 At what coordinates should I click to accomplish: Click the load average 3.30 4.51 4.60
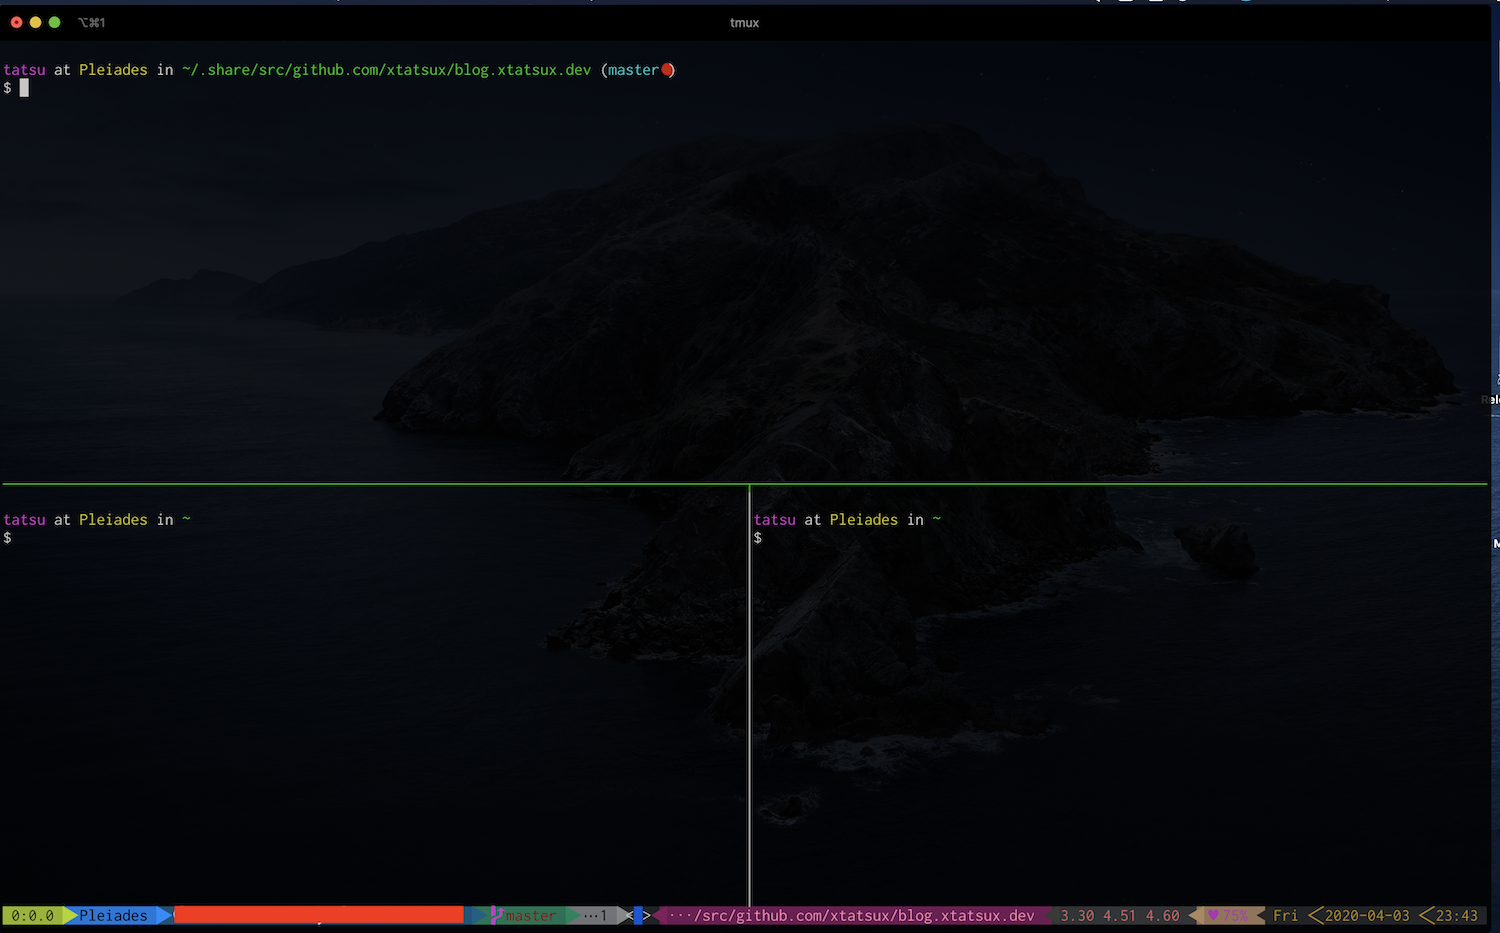pos(1119,915)
